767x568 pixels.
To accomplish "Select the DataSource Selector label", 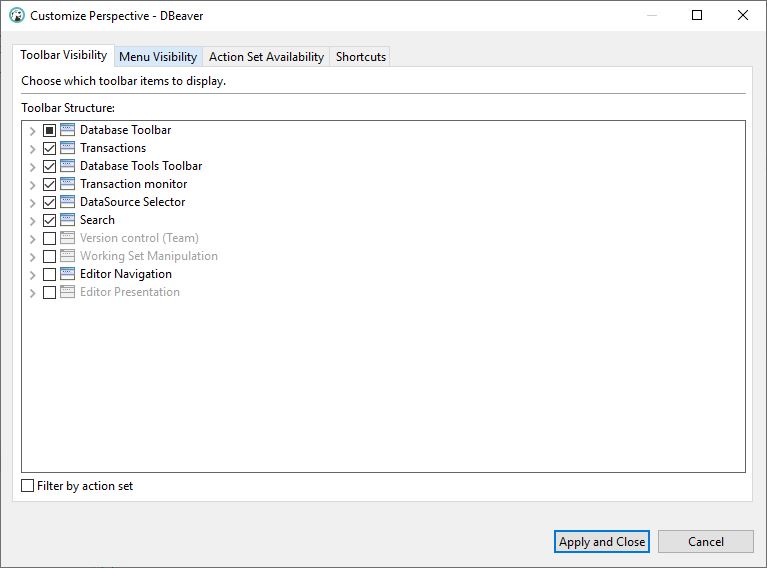I will point(133,202).
